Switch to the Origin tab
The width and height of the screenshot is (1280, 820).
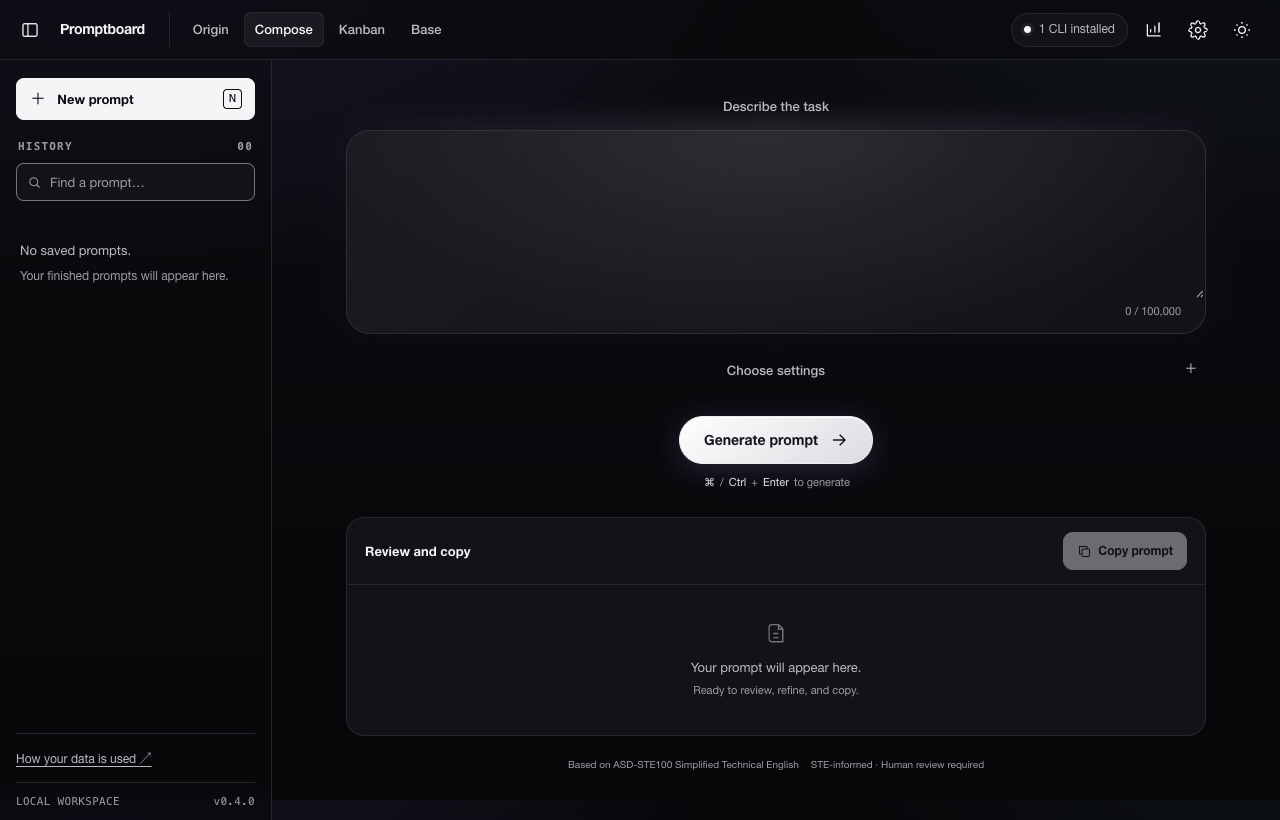[x=210, y=30]
